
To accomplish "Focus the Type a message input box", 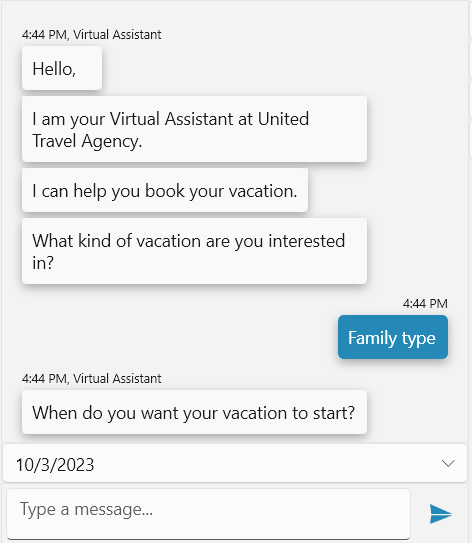I will click(x=208, y=513).
